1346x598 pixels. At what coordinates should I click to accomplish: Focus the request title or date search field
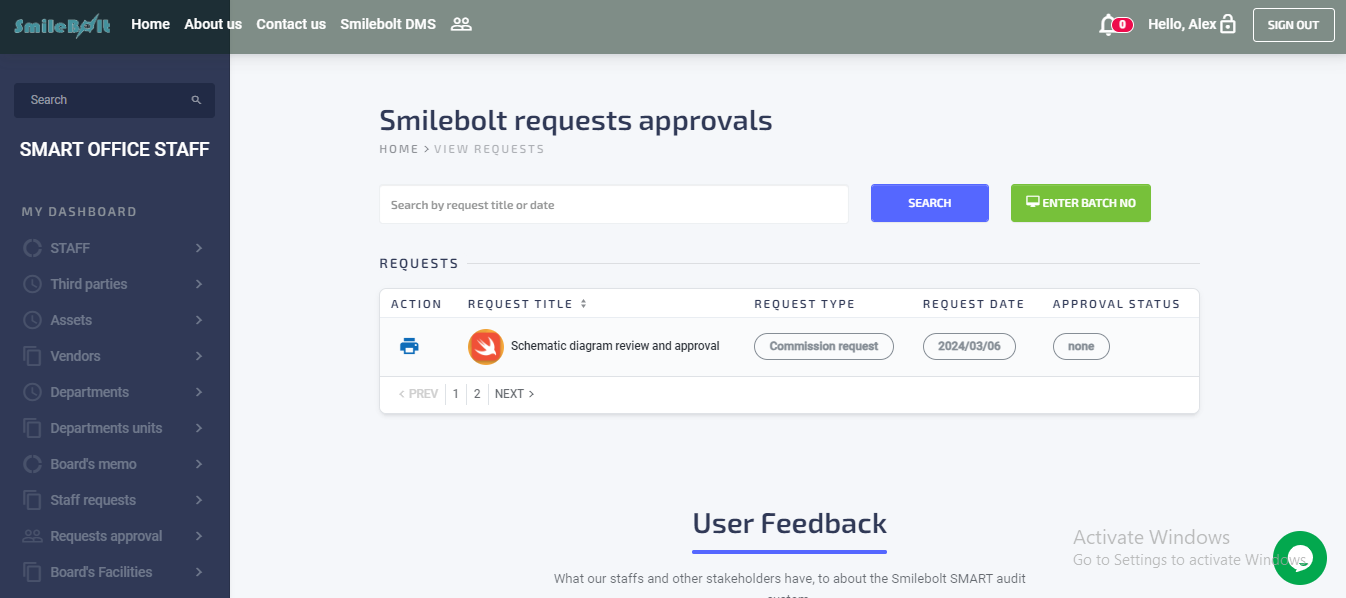(x=613, y=205)
